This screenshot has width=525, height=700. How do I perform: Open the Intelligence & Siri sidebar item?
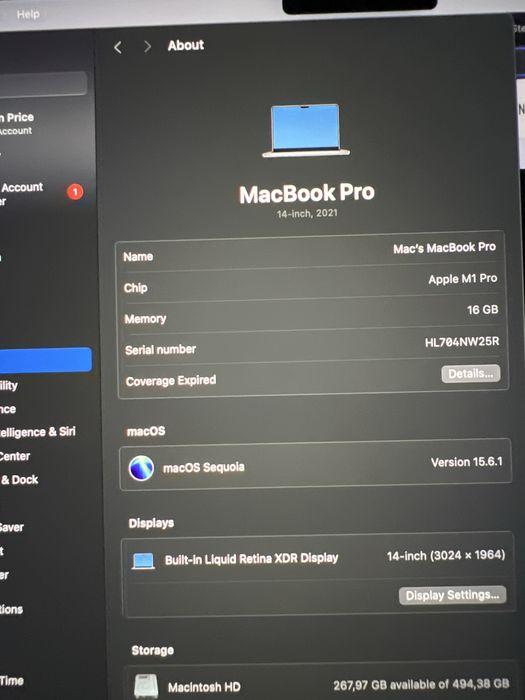tap(38, 432)
